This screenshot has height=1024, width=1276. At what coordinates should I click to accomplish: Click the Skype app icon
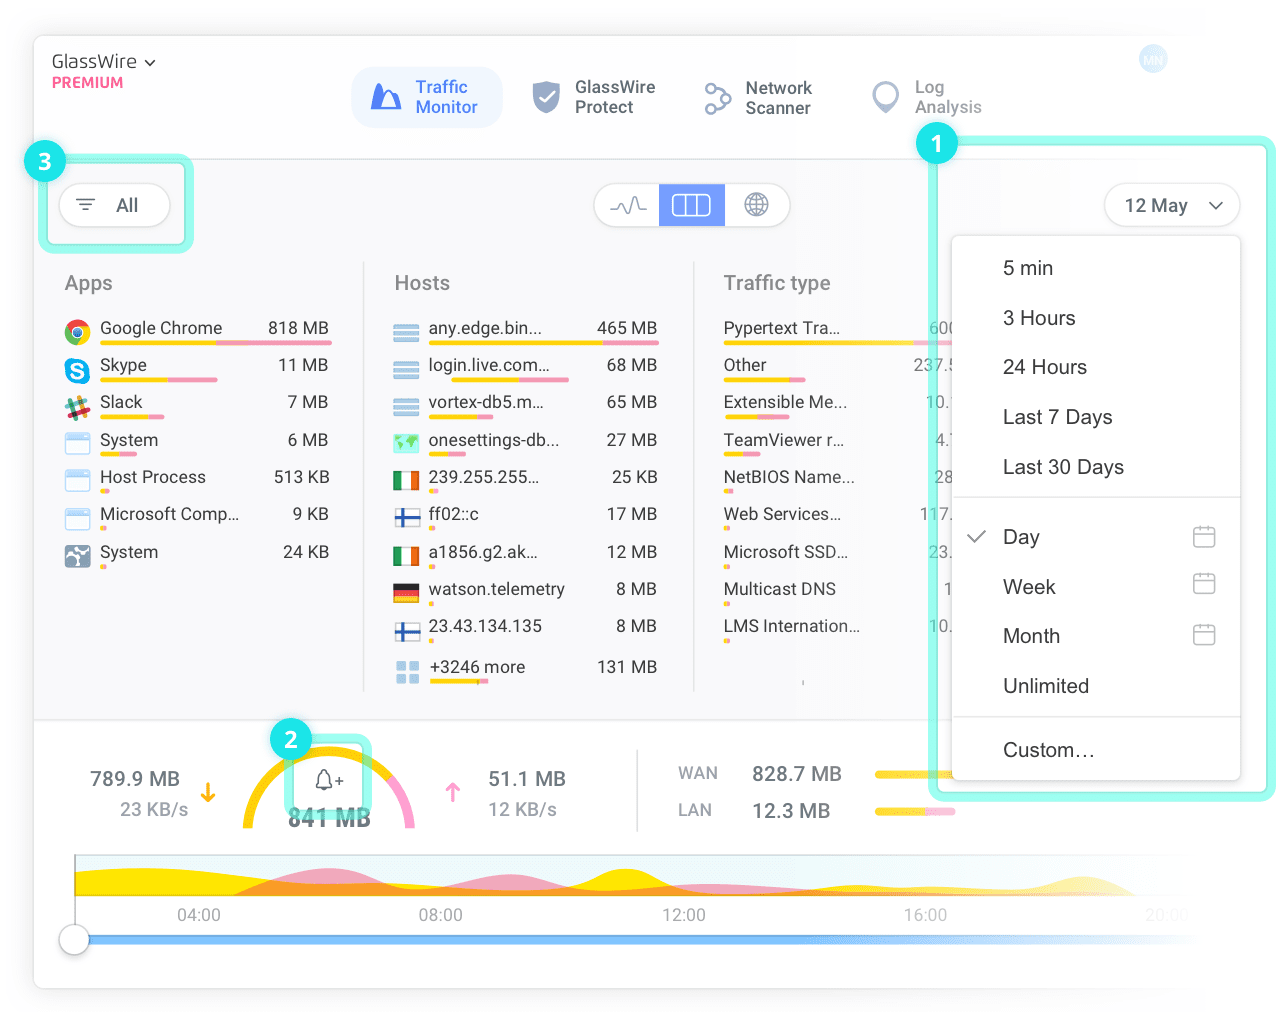(x=77, y=370)
